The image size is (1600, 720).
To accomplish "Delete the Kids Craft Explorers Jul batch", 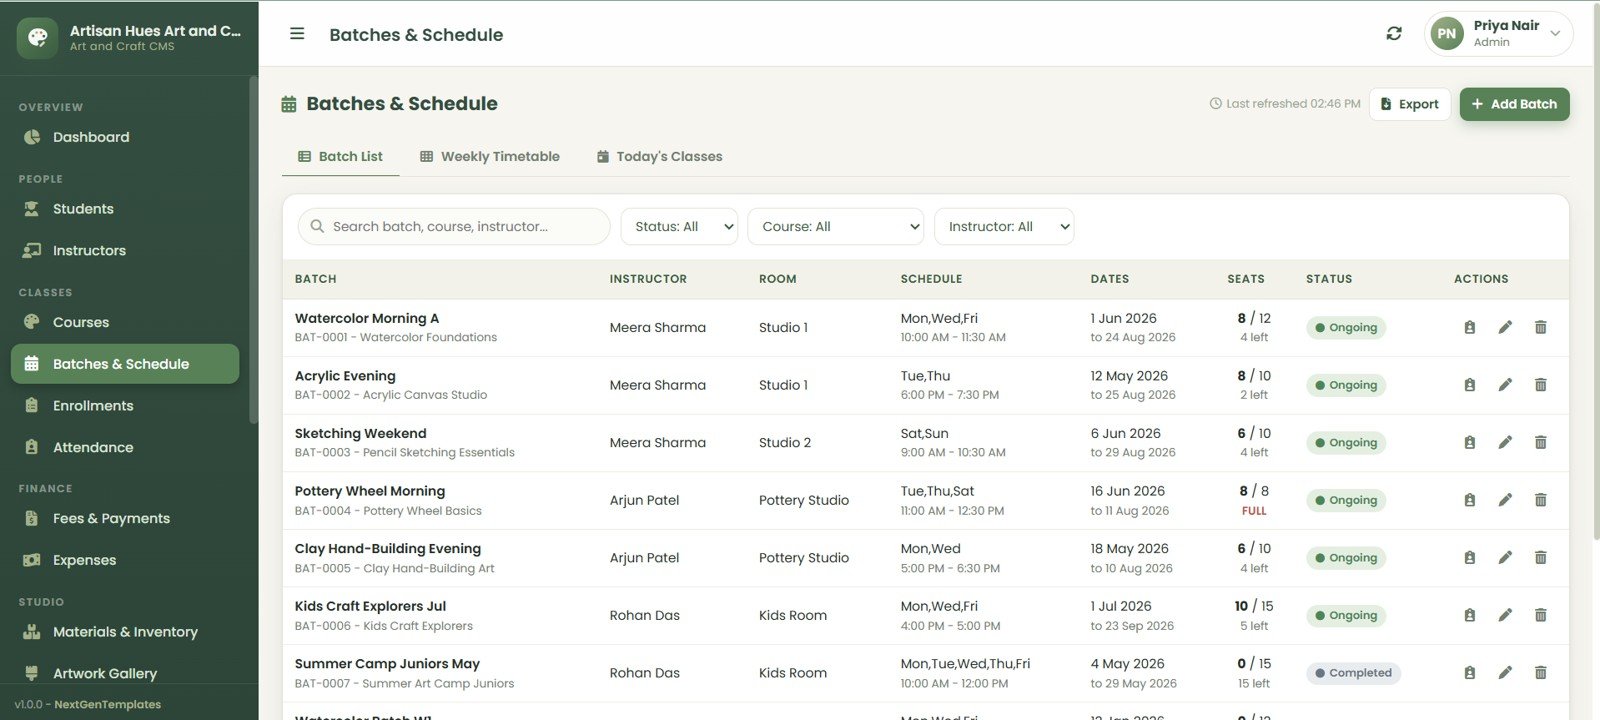I will click(1540, 615).
